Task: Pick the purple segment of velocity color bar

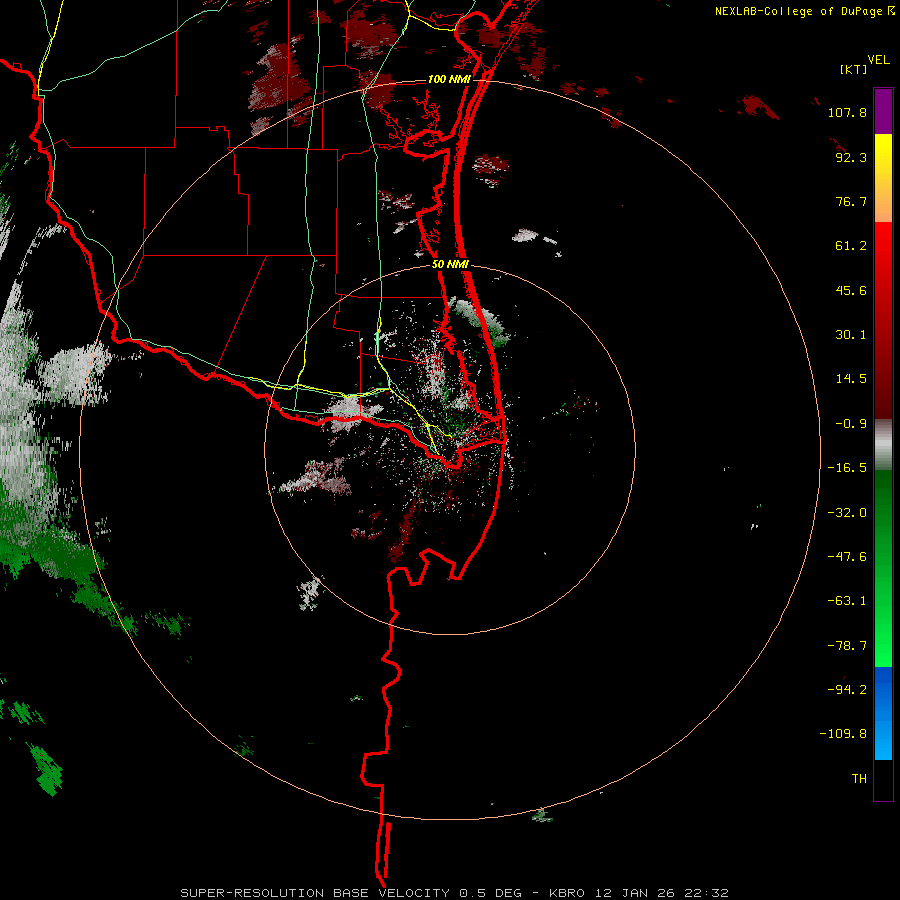Action: (883, 111)
